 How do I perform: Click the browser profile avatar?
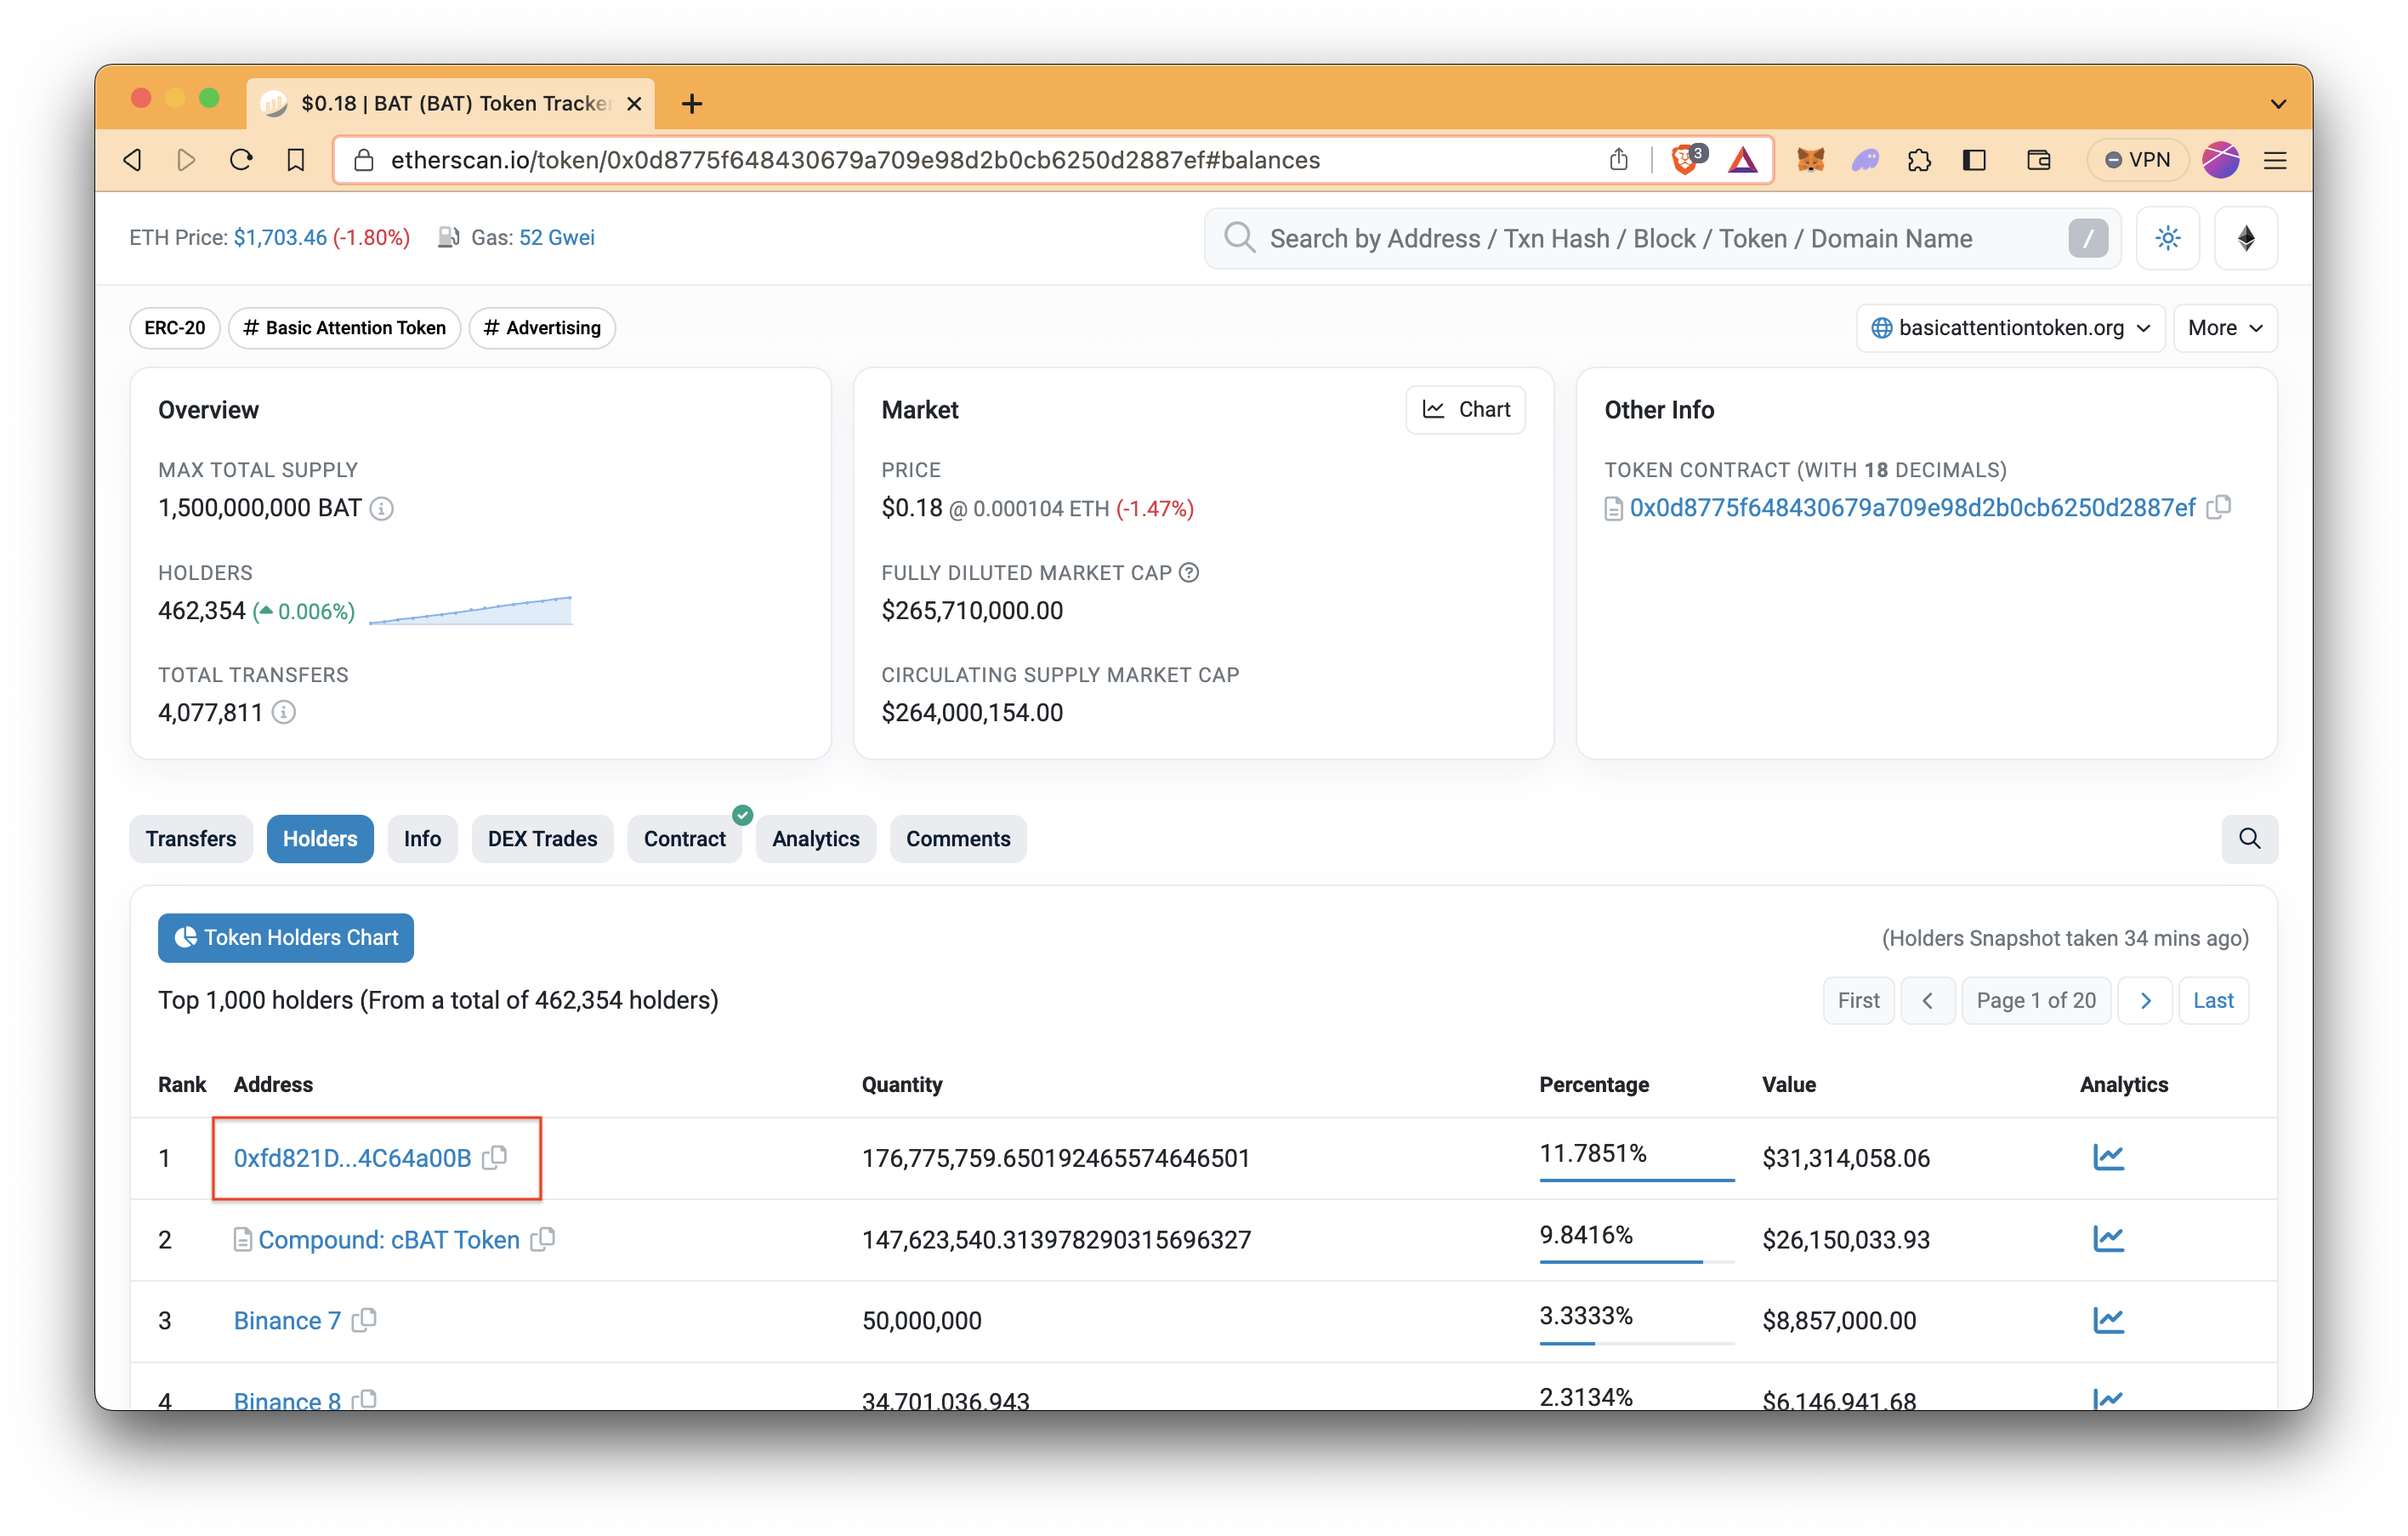[x=2220, y=160]
